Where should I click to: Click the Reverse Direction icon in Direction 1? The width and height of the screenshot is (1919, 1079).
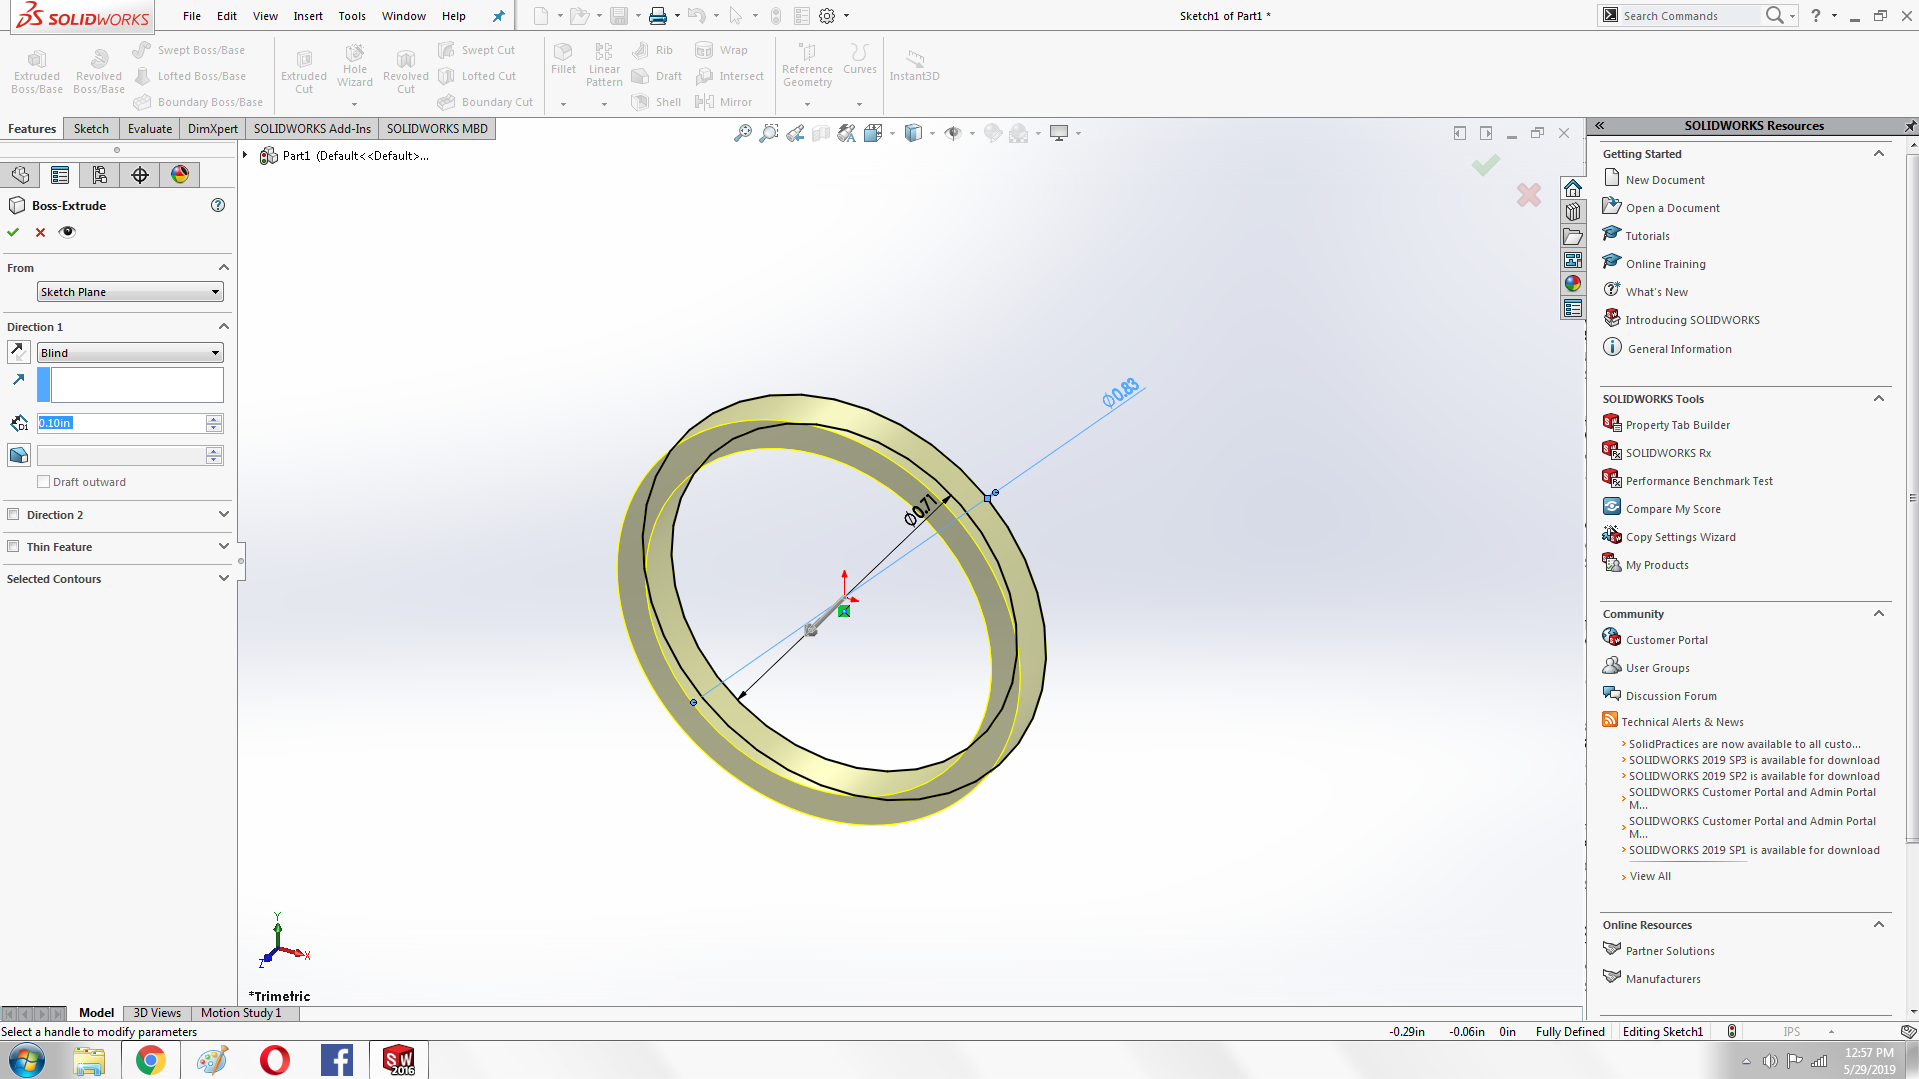click(x=18, y=352)
